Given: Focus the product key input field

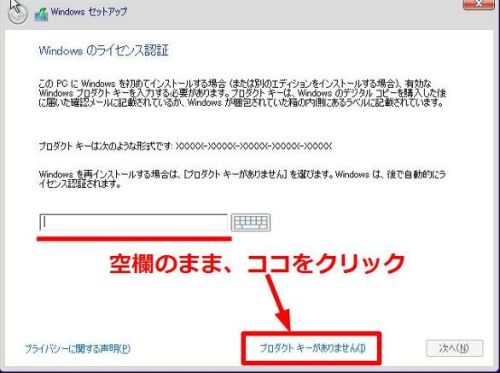Looking at the screenshot, I should [133, 222].
